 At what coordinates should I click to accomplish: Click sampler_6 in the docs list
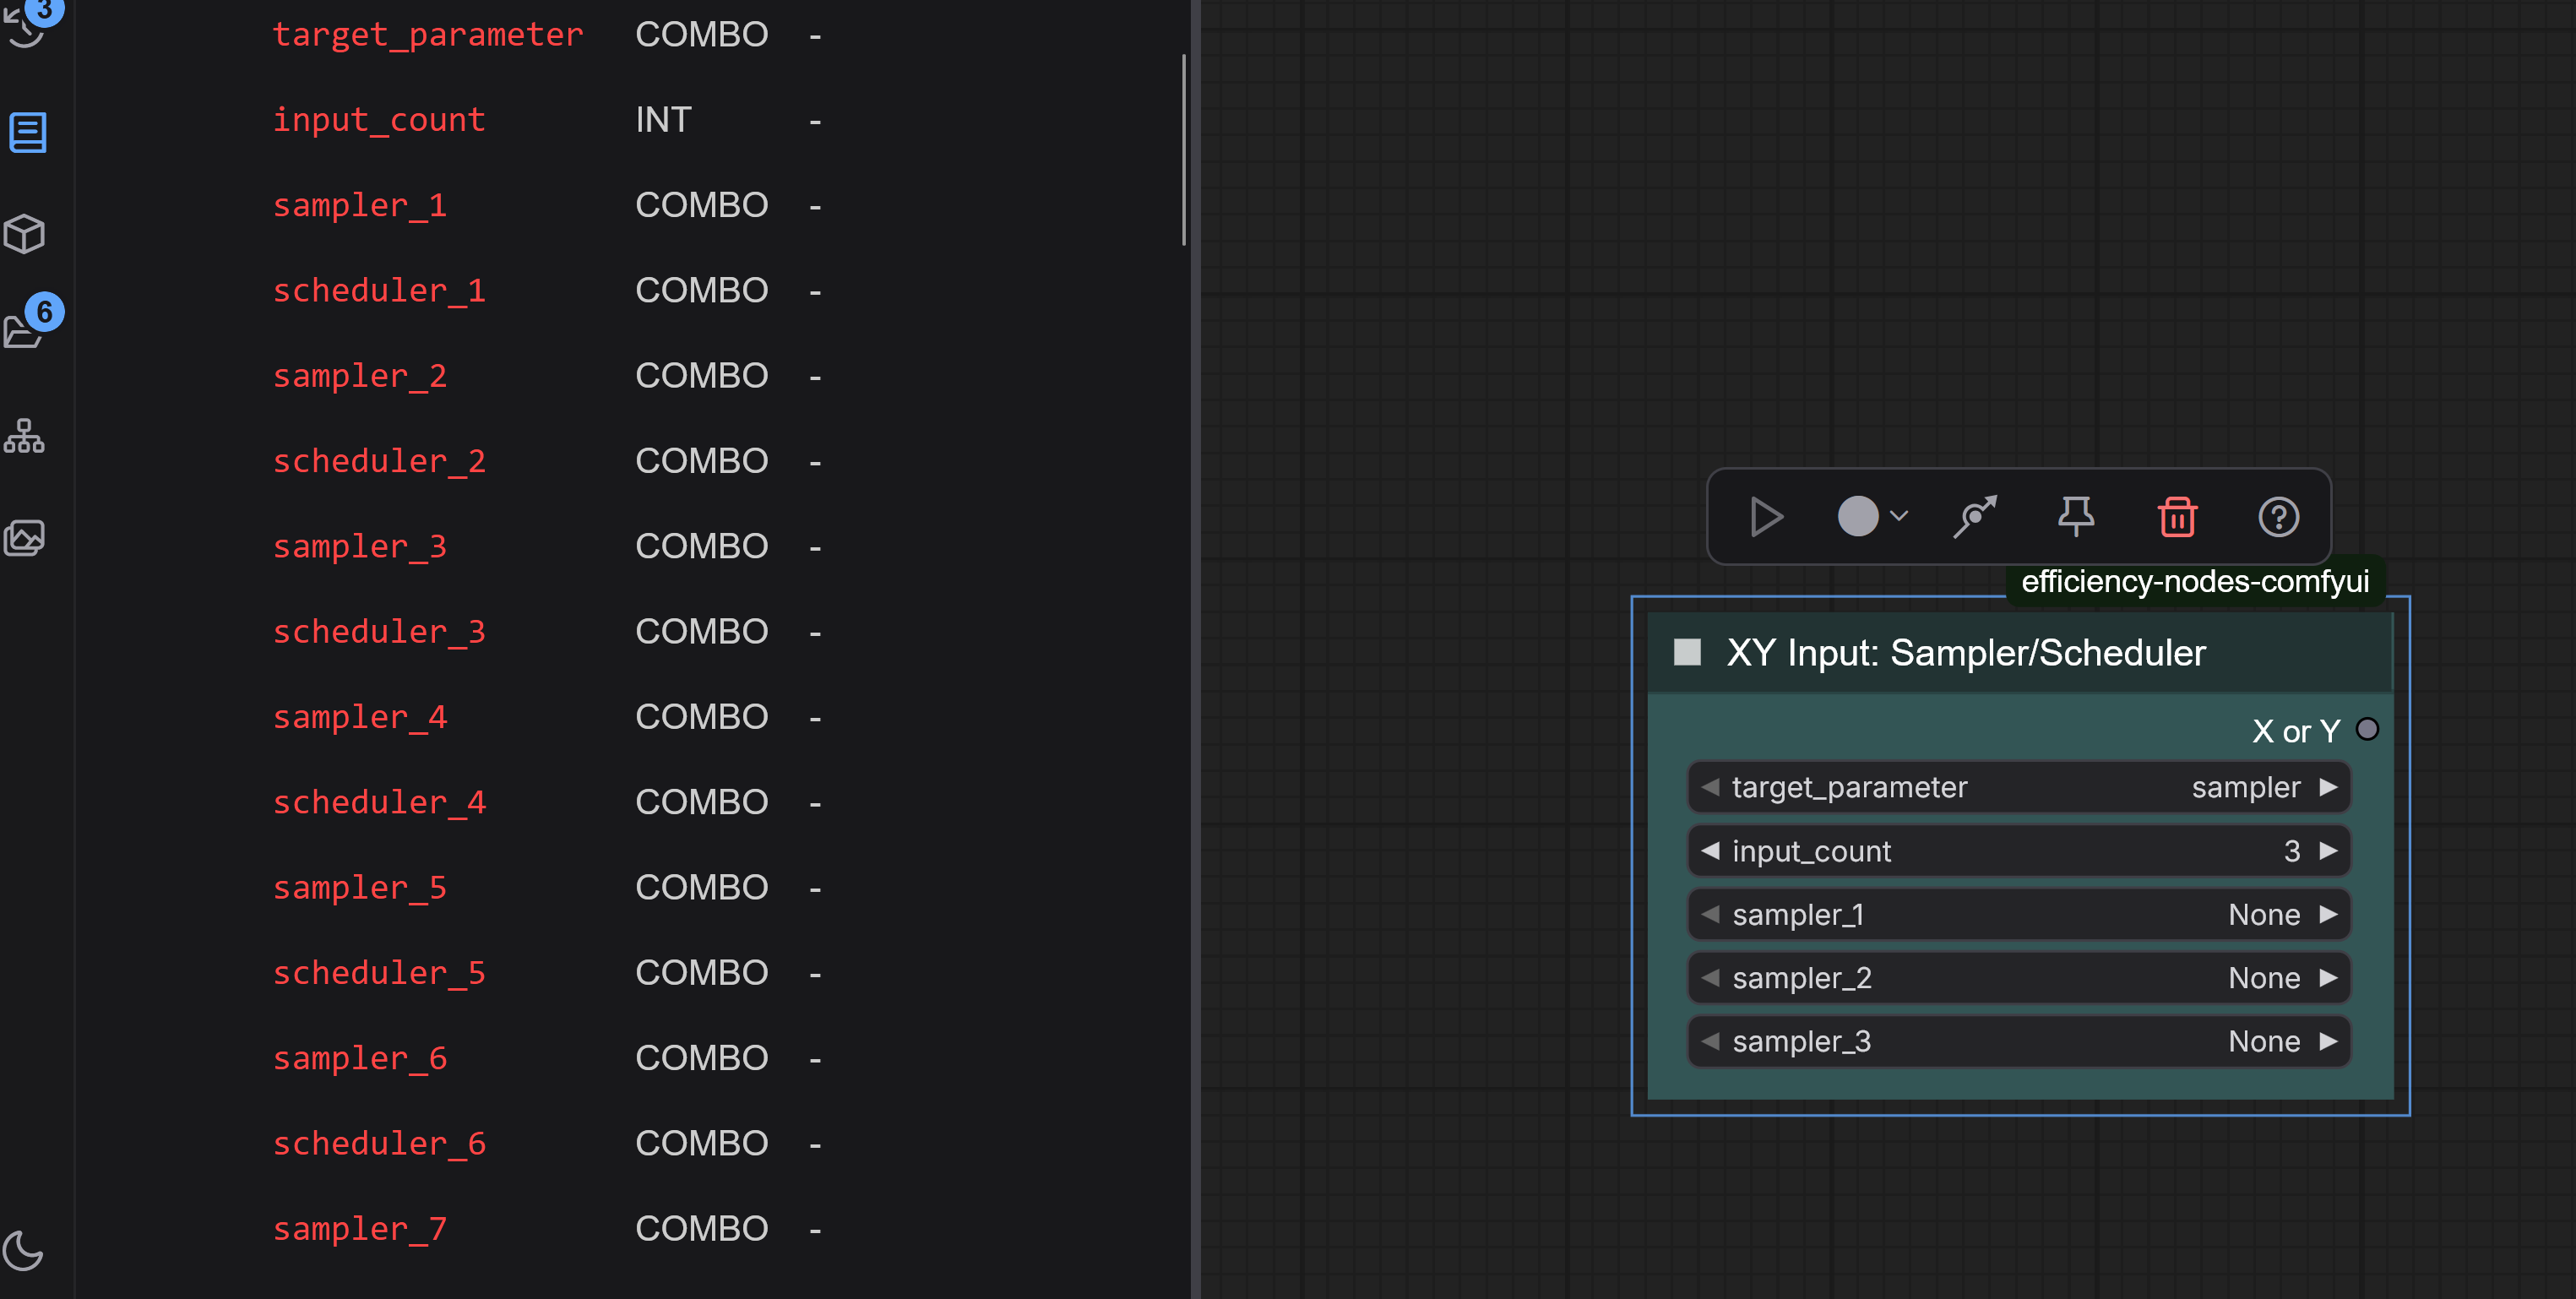[x=360, y=1059]
